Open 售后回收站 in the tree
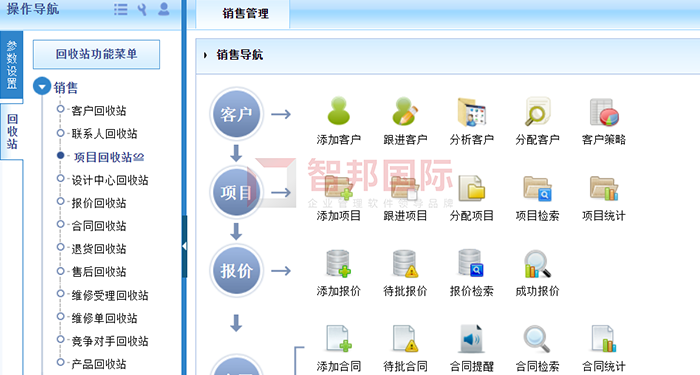This screenshot has height=375, width=700. tap(99, 272)
